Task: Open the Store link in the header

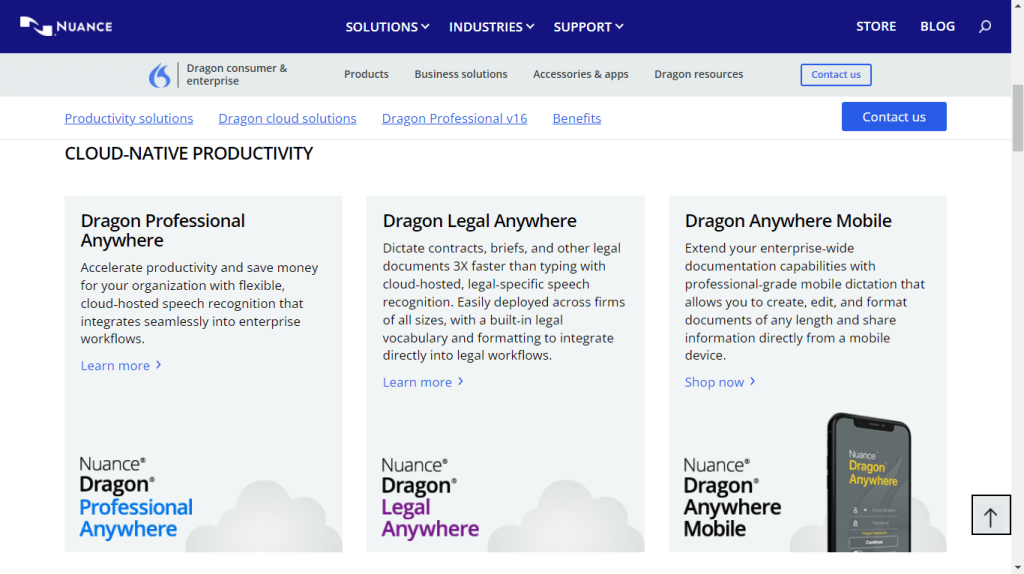Action: 876,26
